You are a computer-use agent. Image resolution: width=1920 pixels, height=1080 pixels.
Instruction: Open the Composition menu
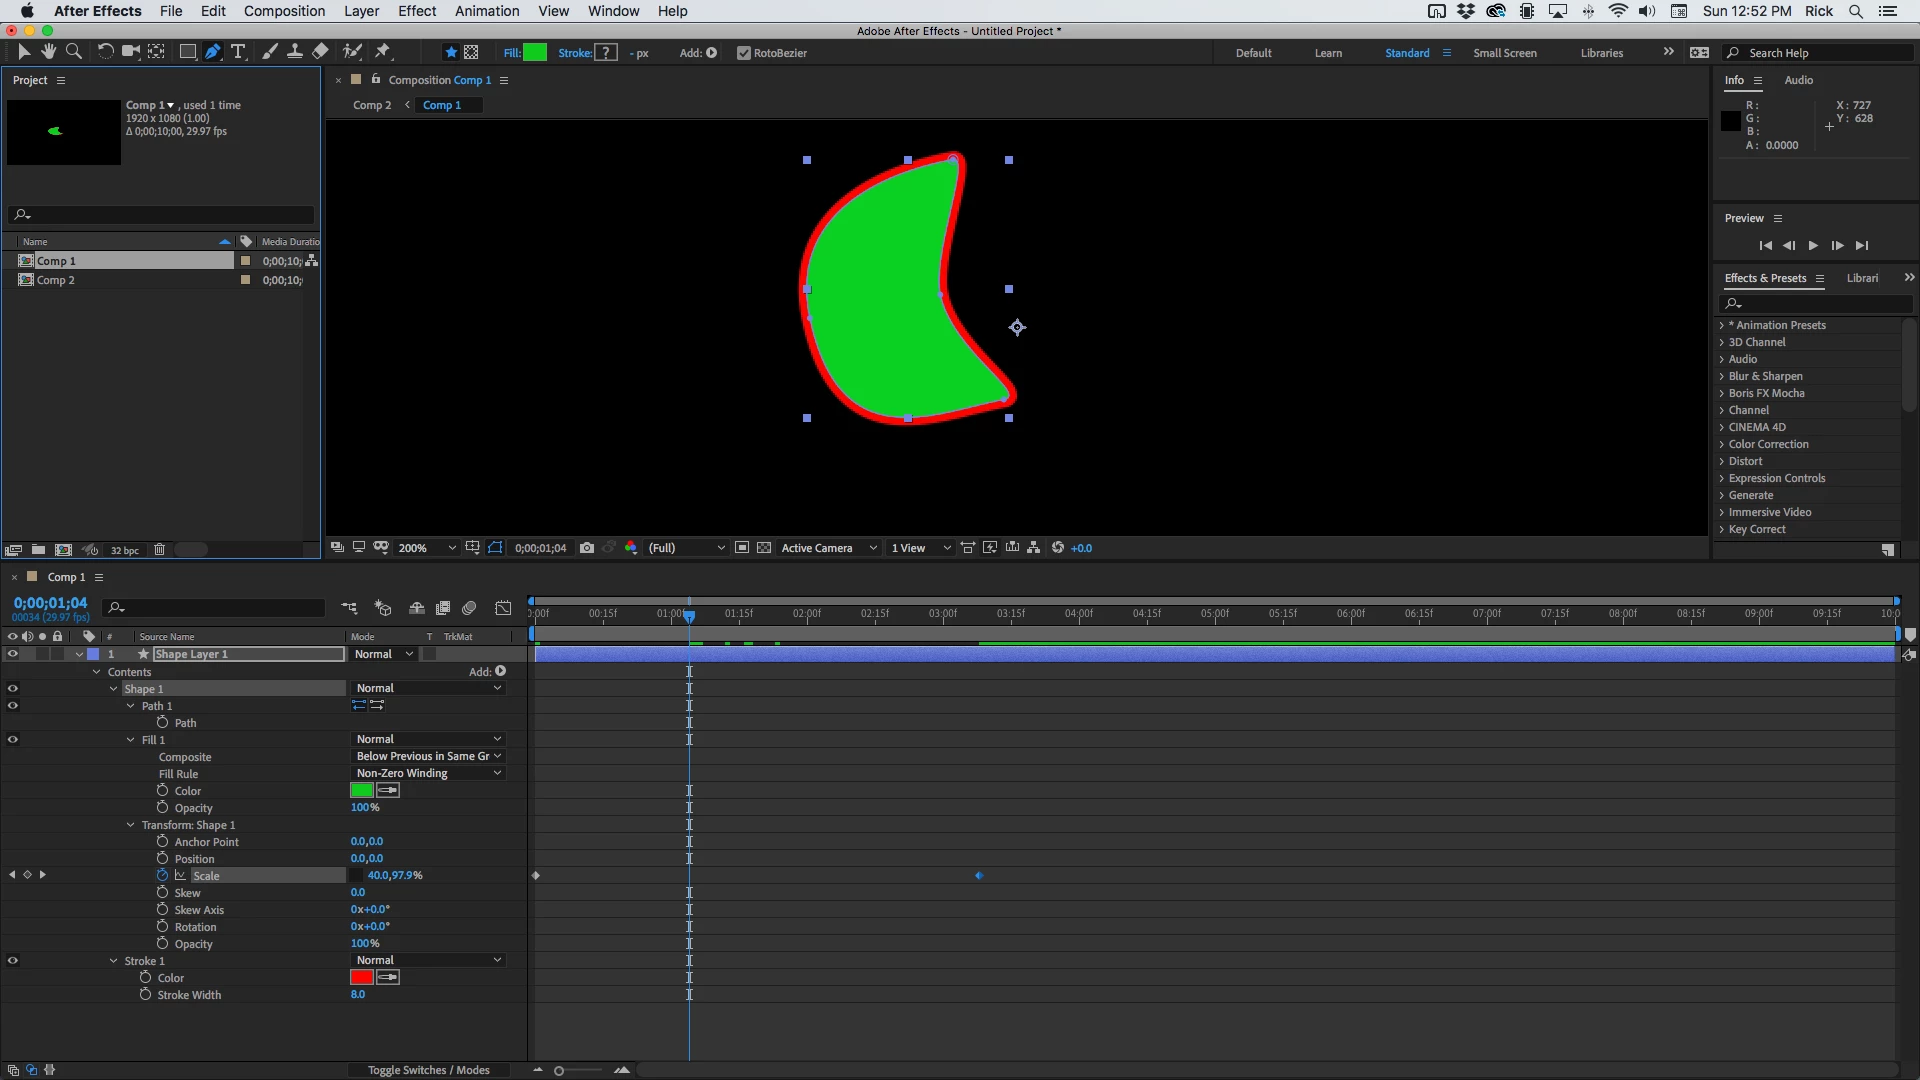point(284,11)
